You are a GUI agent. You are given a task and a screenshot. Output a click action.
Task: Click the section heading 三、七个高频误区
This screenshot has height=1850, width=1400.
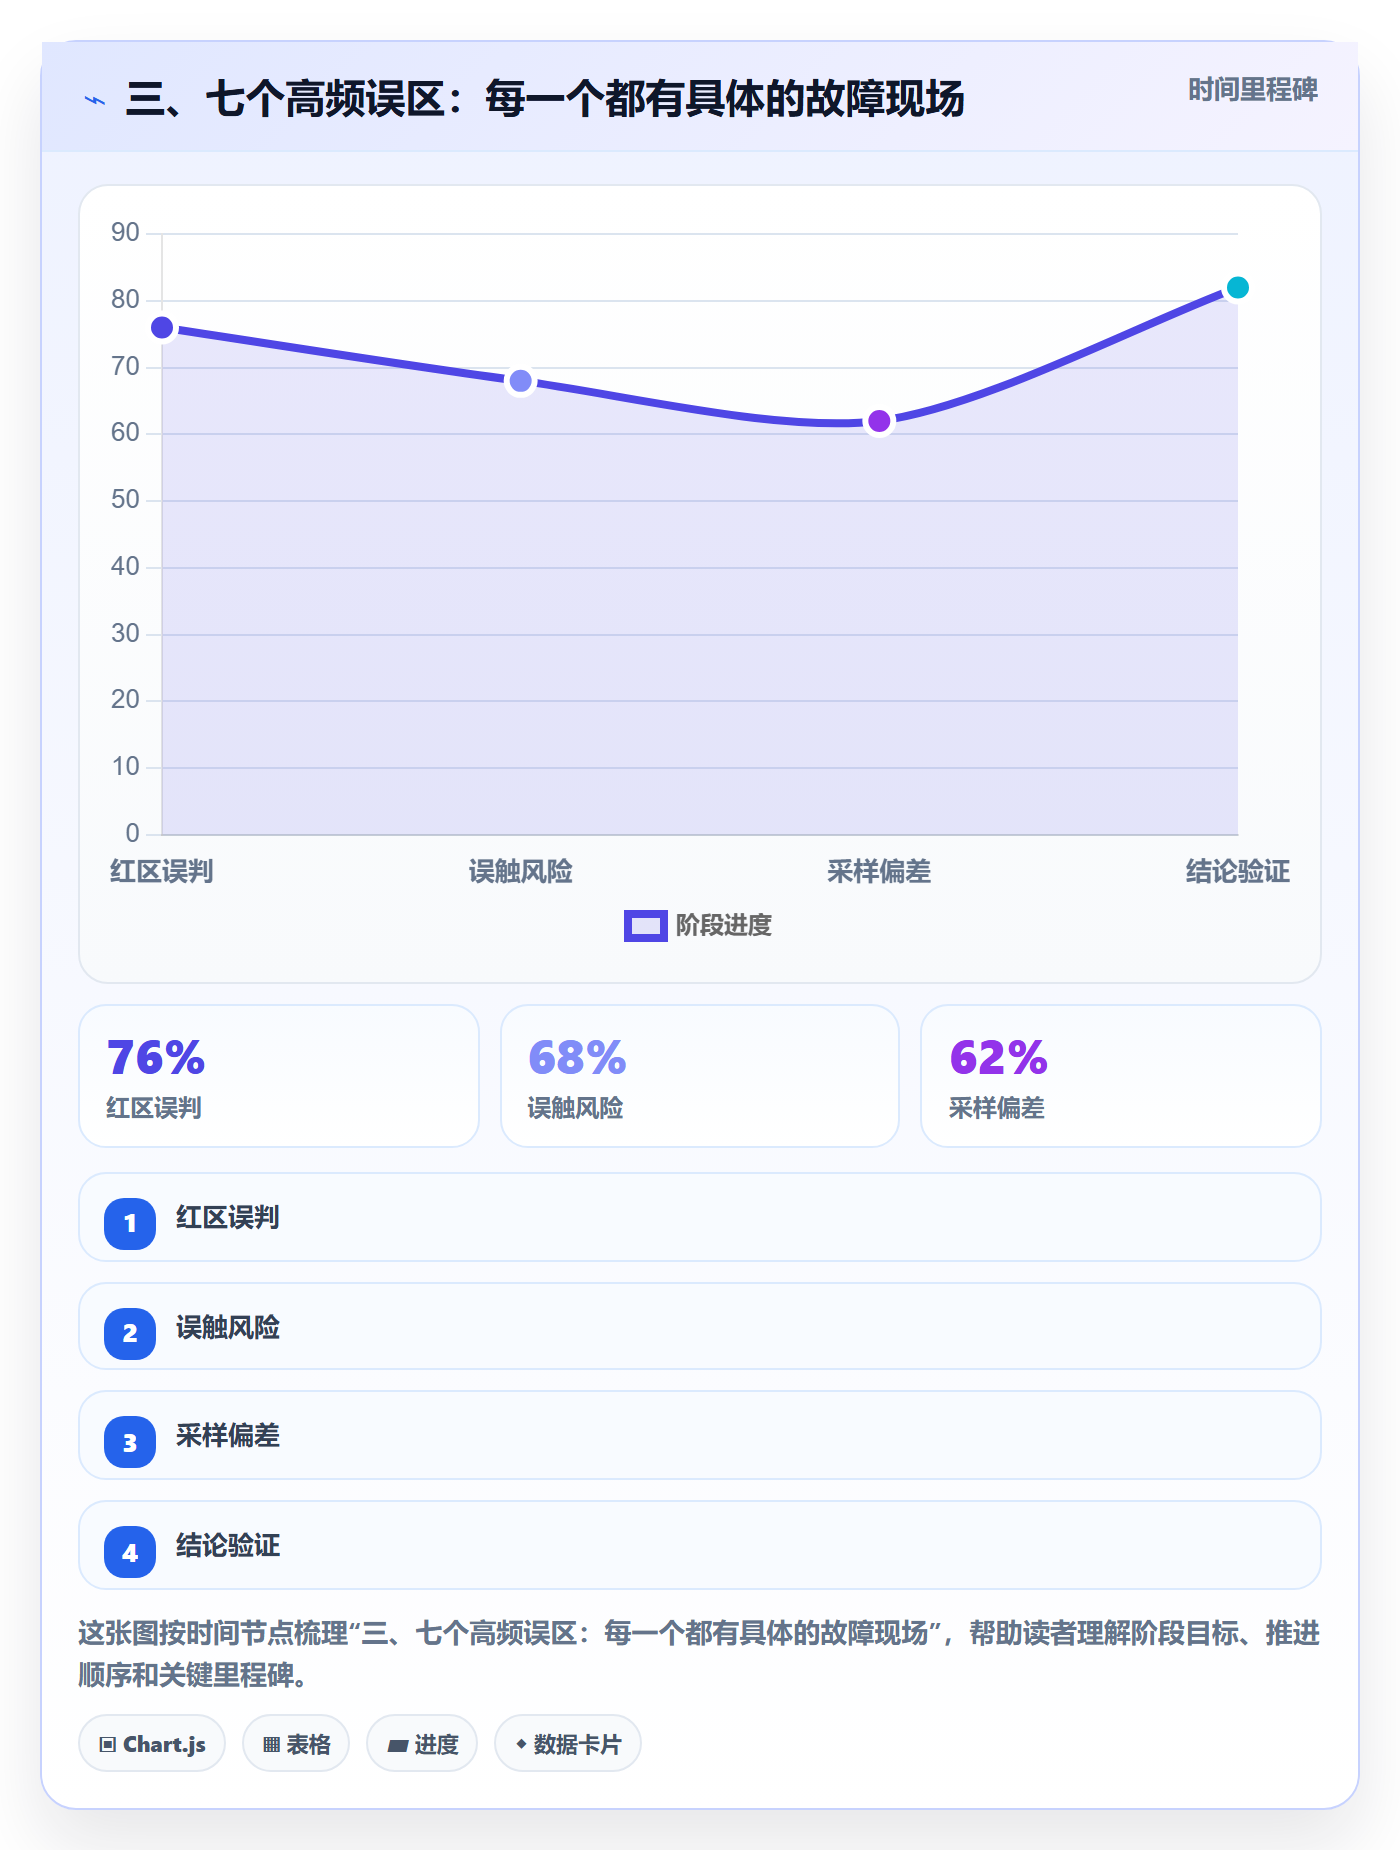tap(545, 99)
